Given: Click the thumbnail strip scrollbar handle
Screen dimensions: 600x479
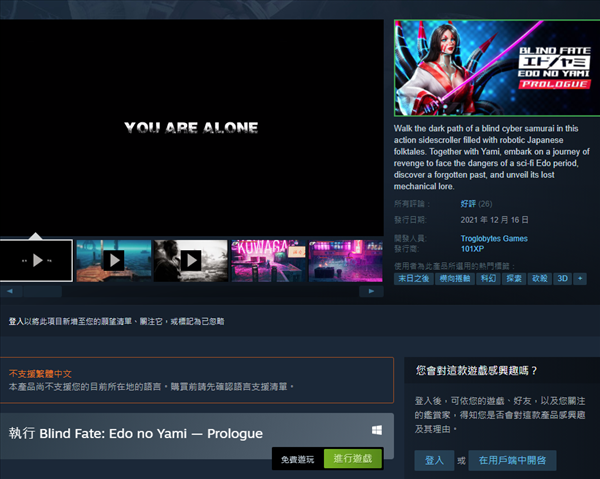Looking at the screenshot, I should click(x=43, y=291).
